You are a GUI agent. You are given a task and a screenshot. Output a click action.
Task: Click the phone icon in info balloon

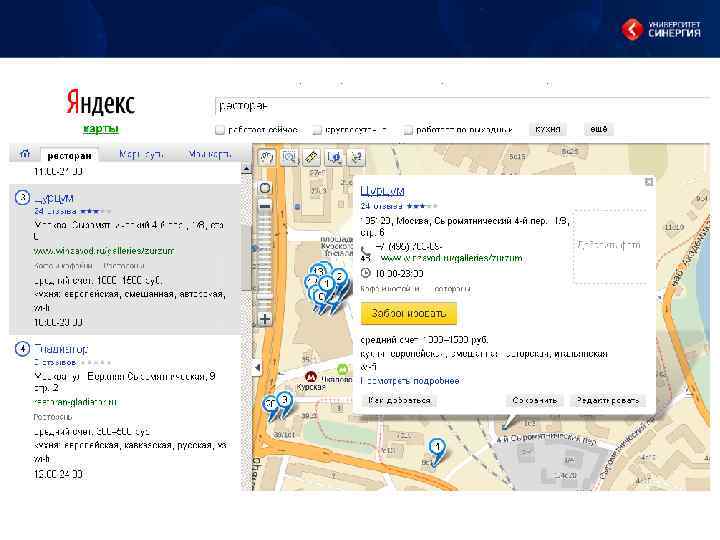click(x=366, y=251)
